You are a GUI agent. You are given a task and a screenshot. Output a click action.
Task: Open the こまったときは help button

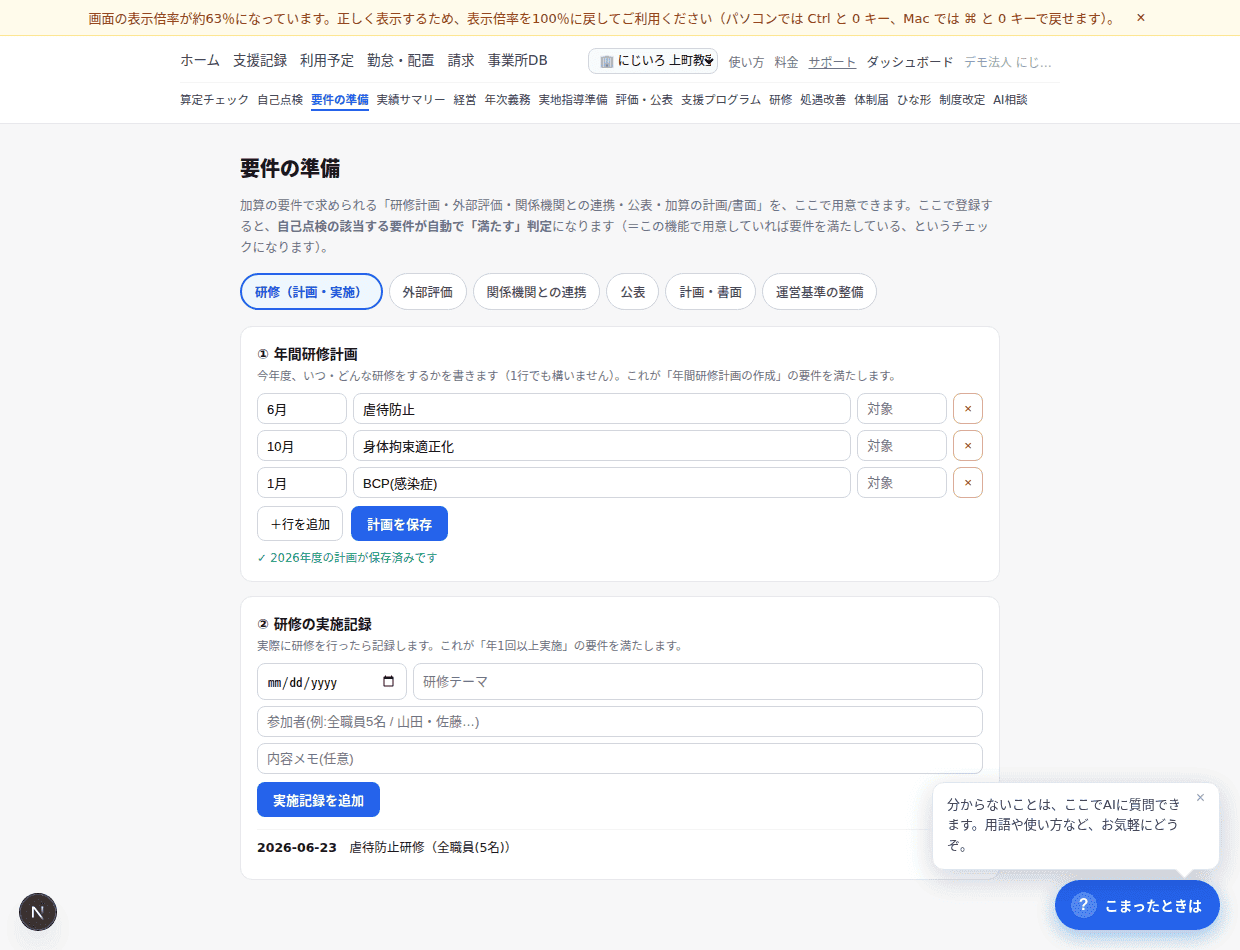(x=1137, y=905)
